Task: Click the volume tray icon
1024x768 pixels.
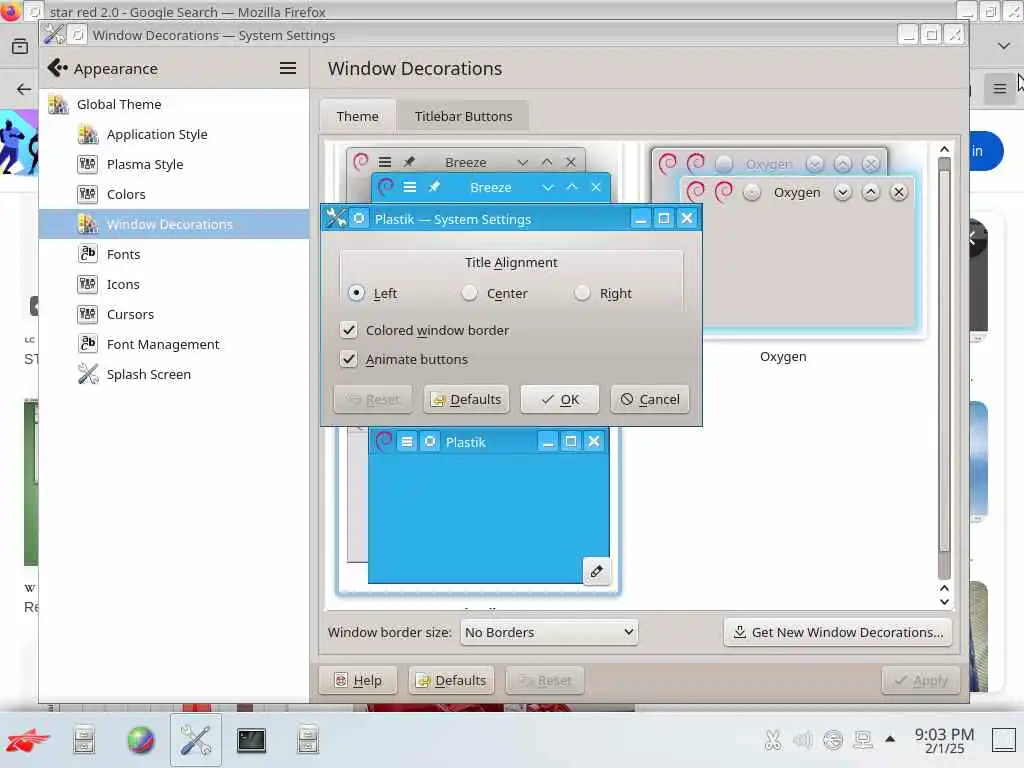Action: (803, 740)
